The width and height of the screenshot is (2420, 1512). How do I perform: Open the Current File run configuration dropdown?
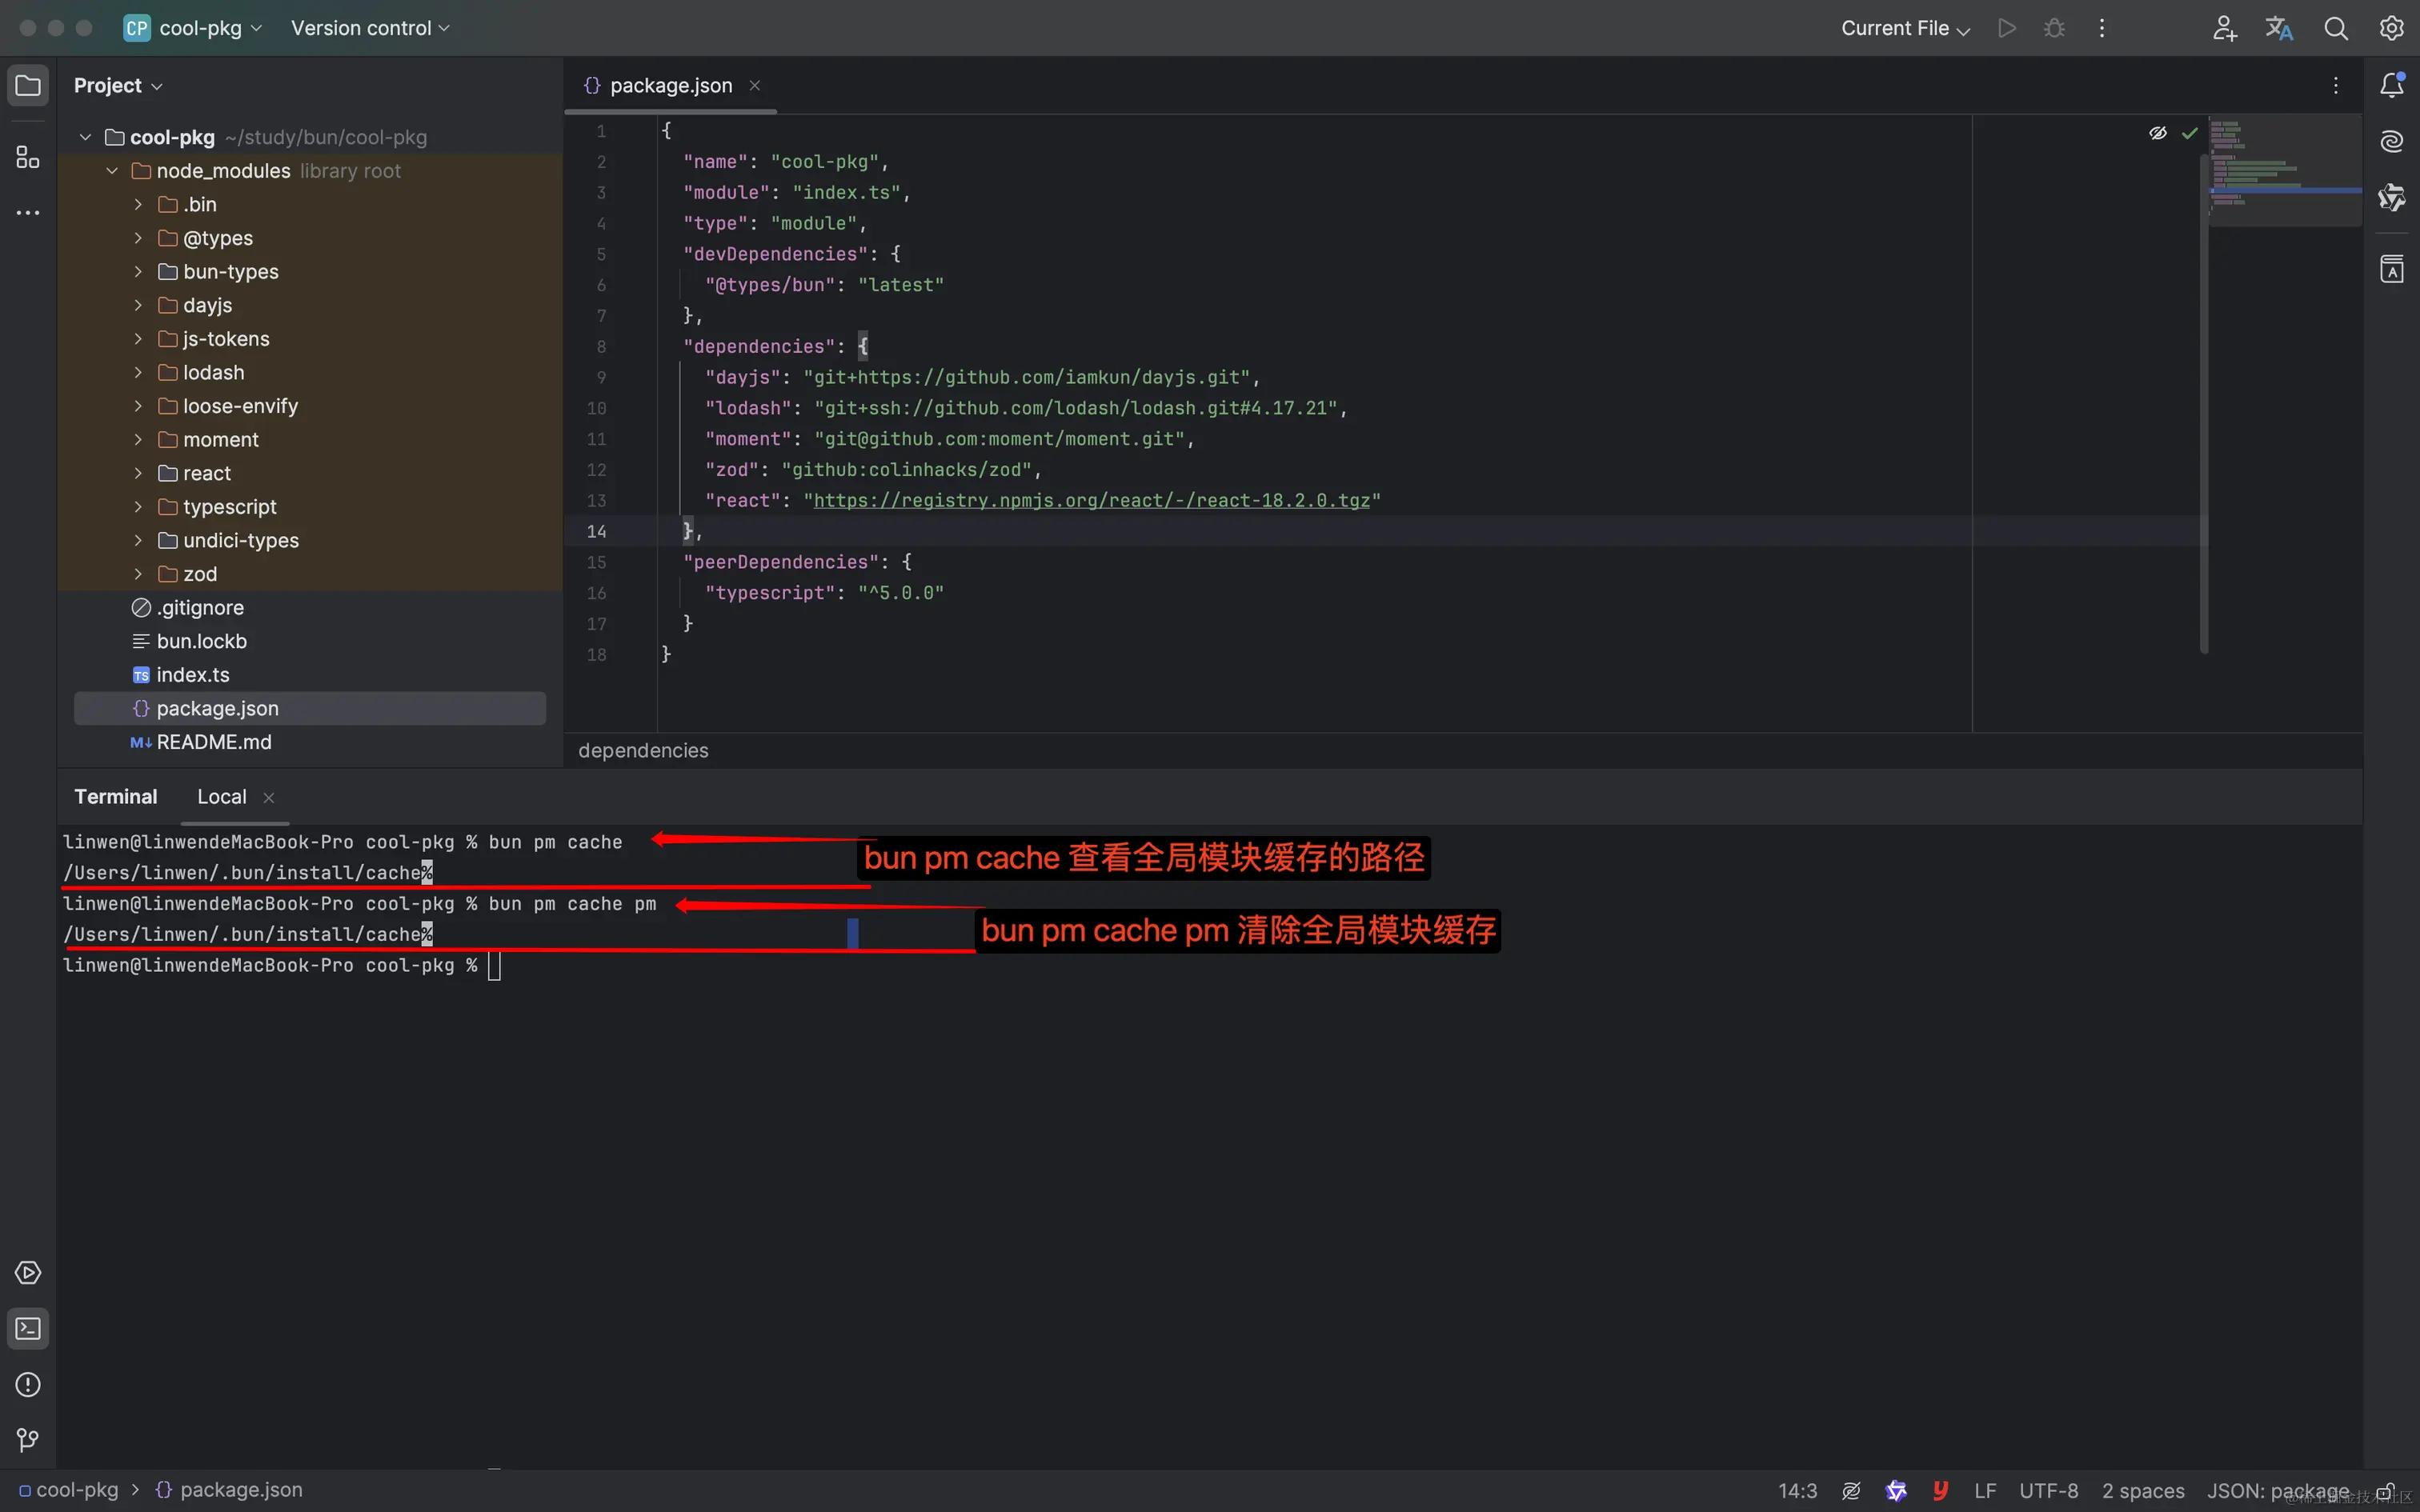click(1905, 28)
